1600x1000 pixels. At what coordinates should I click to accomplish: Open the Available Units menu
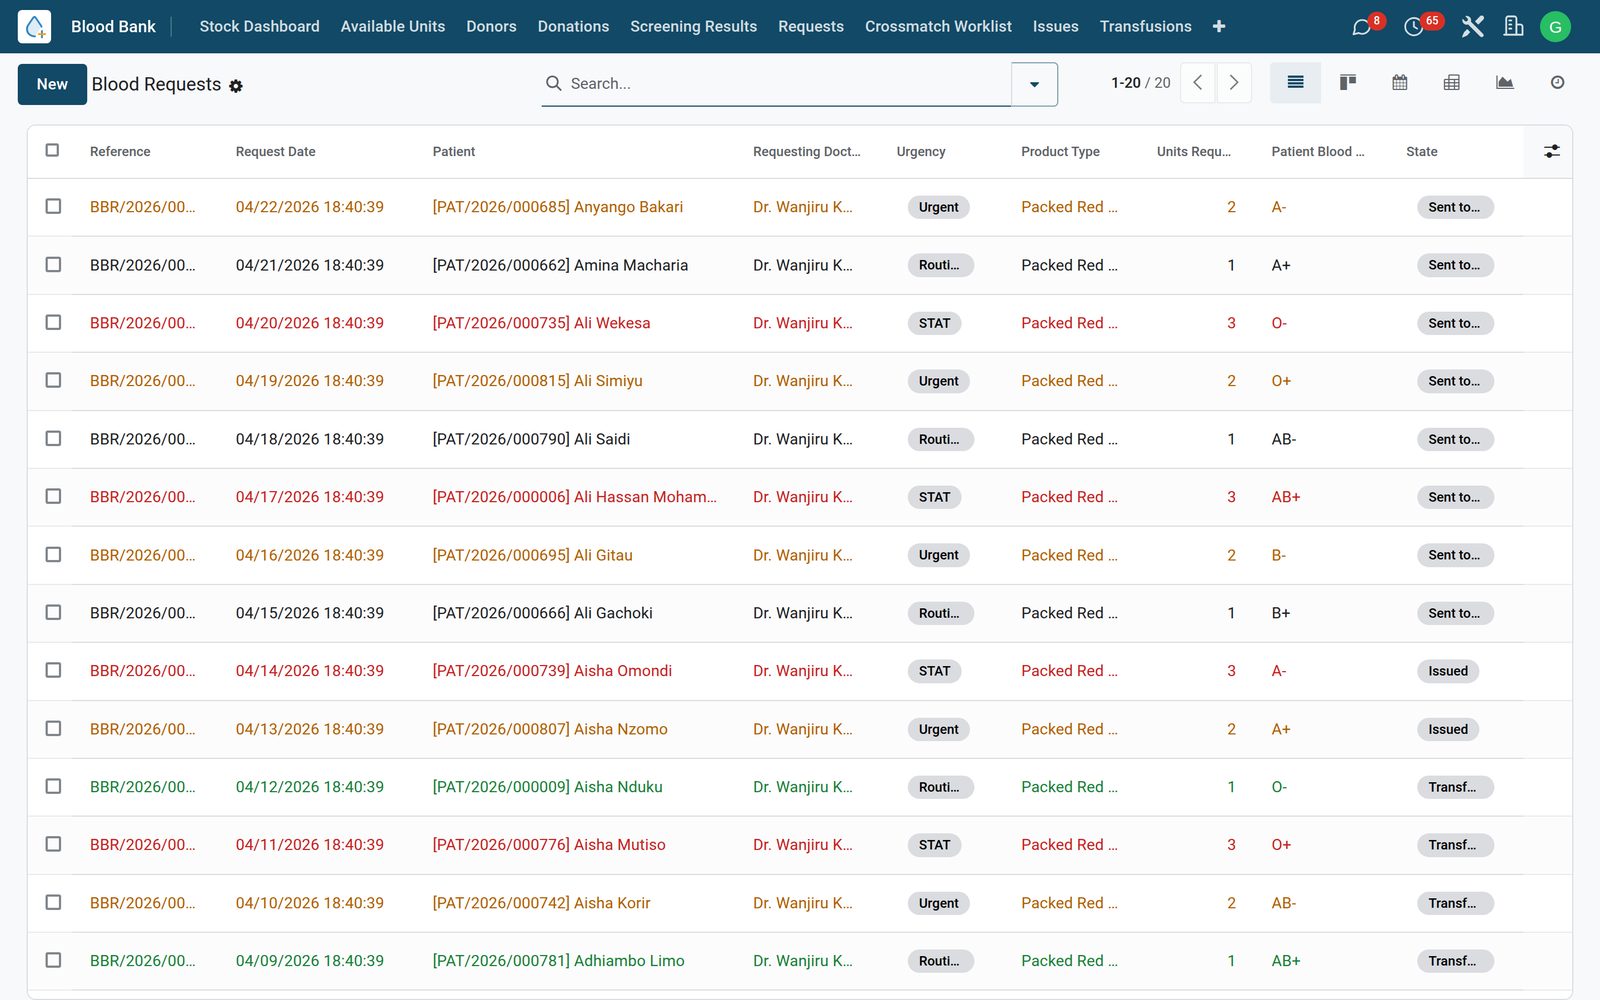pos(393,27)
